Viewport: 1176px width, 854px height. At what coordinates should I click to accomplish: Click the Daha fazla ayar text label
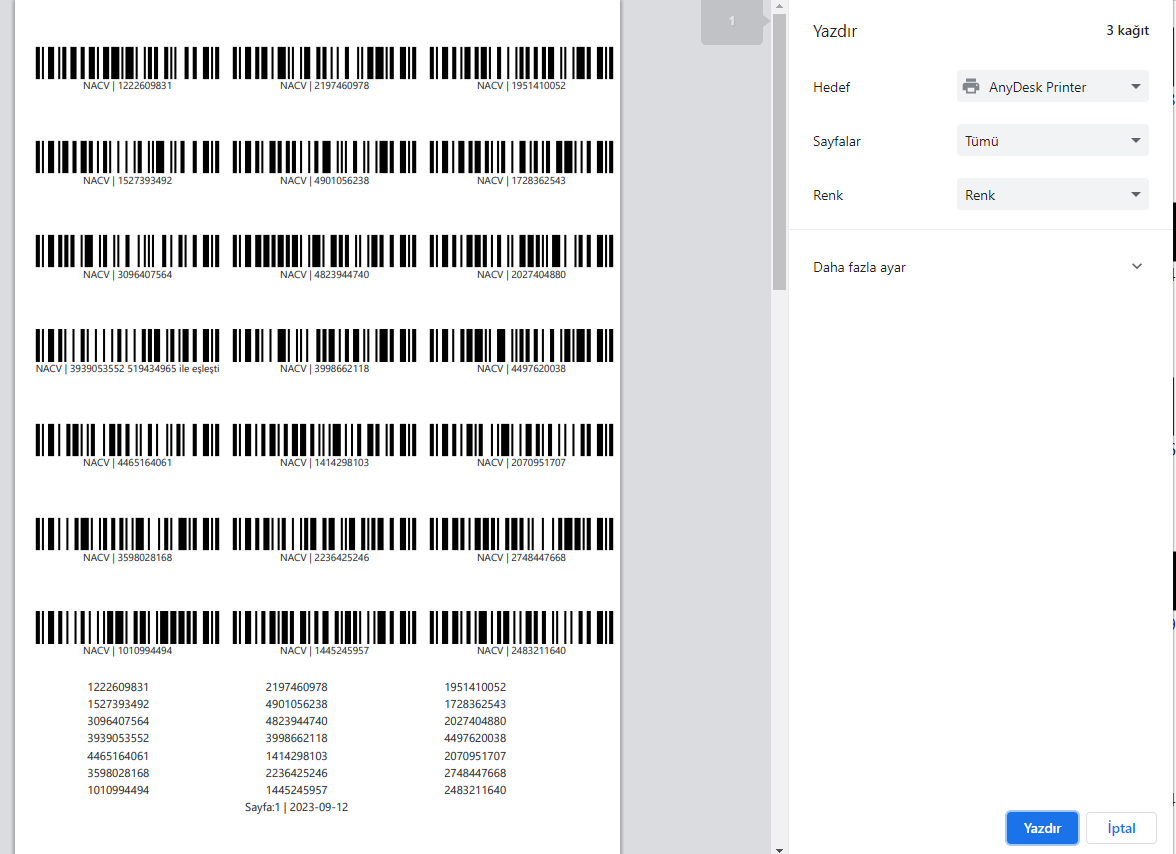point(859,267)
